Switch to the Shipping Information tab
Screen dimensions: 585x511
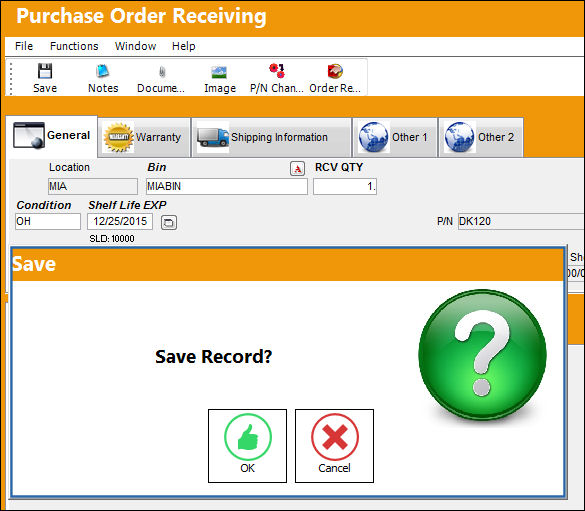coord(271,137)
